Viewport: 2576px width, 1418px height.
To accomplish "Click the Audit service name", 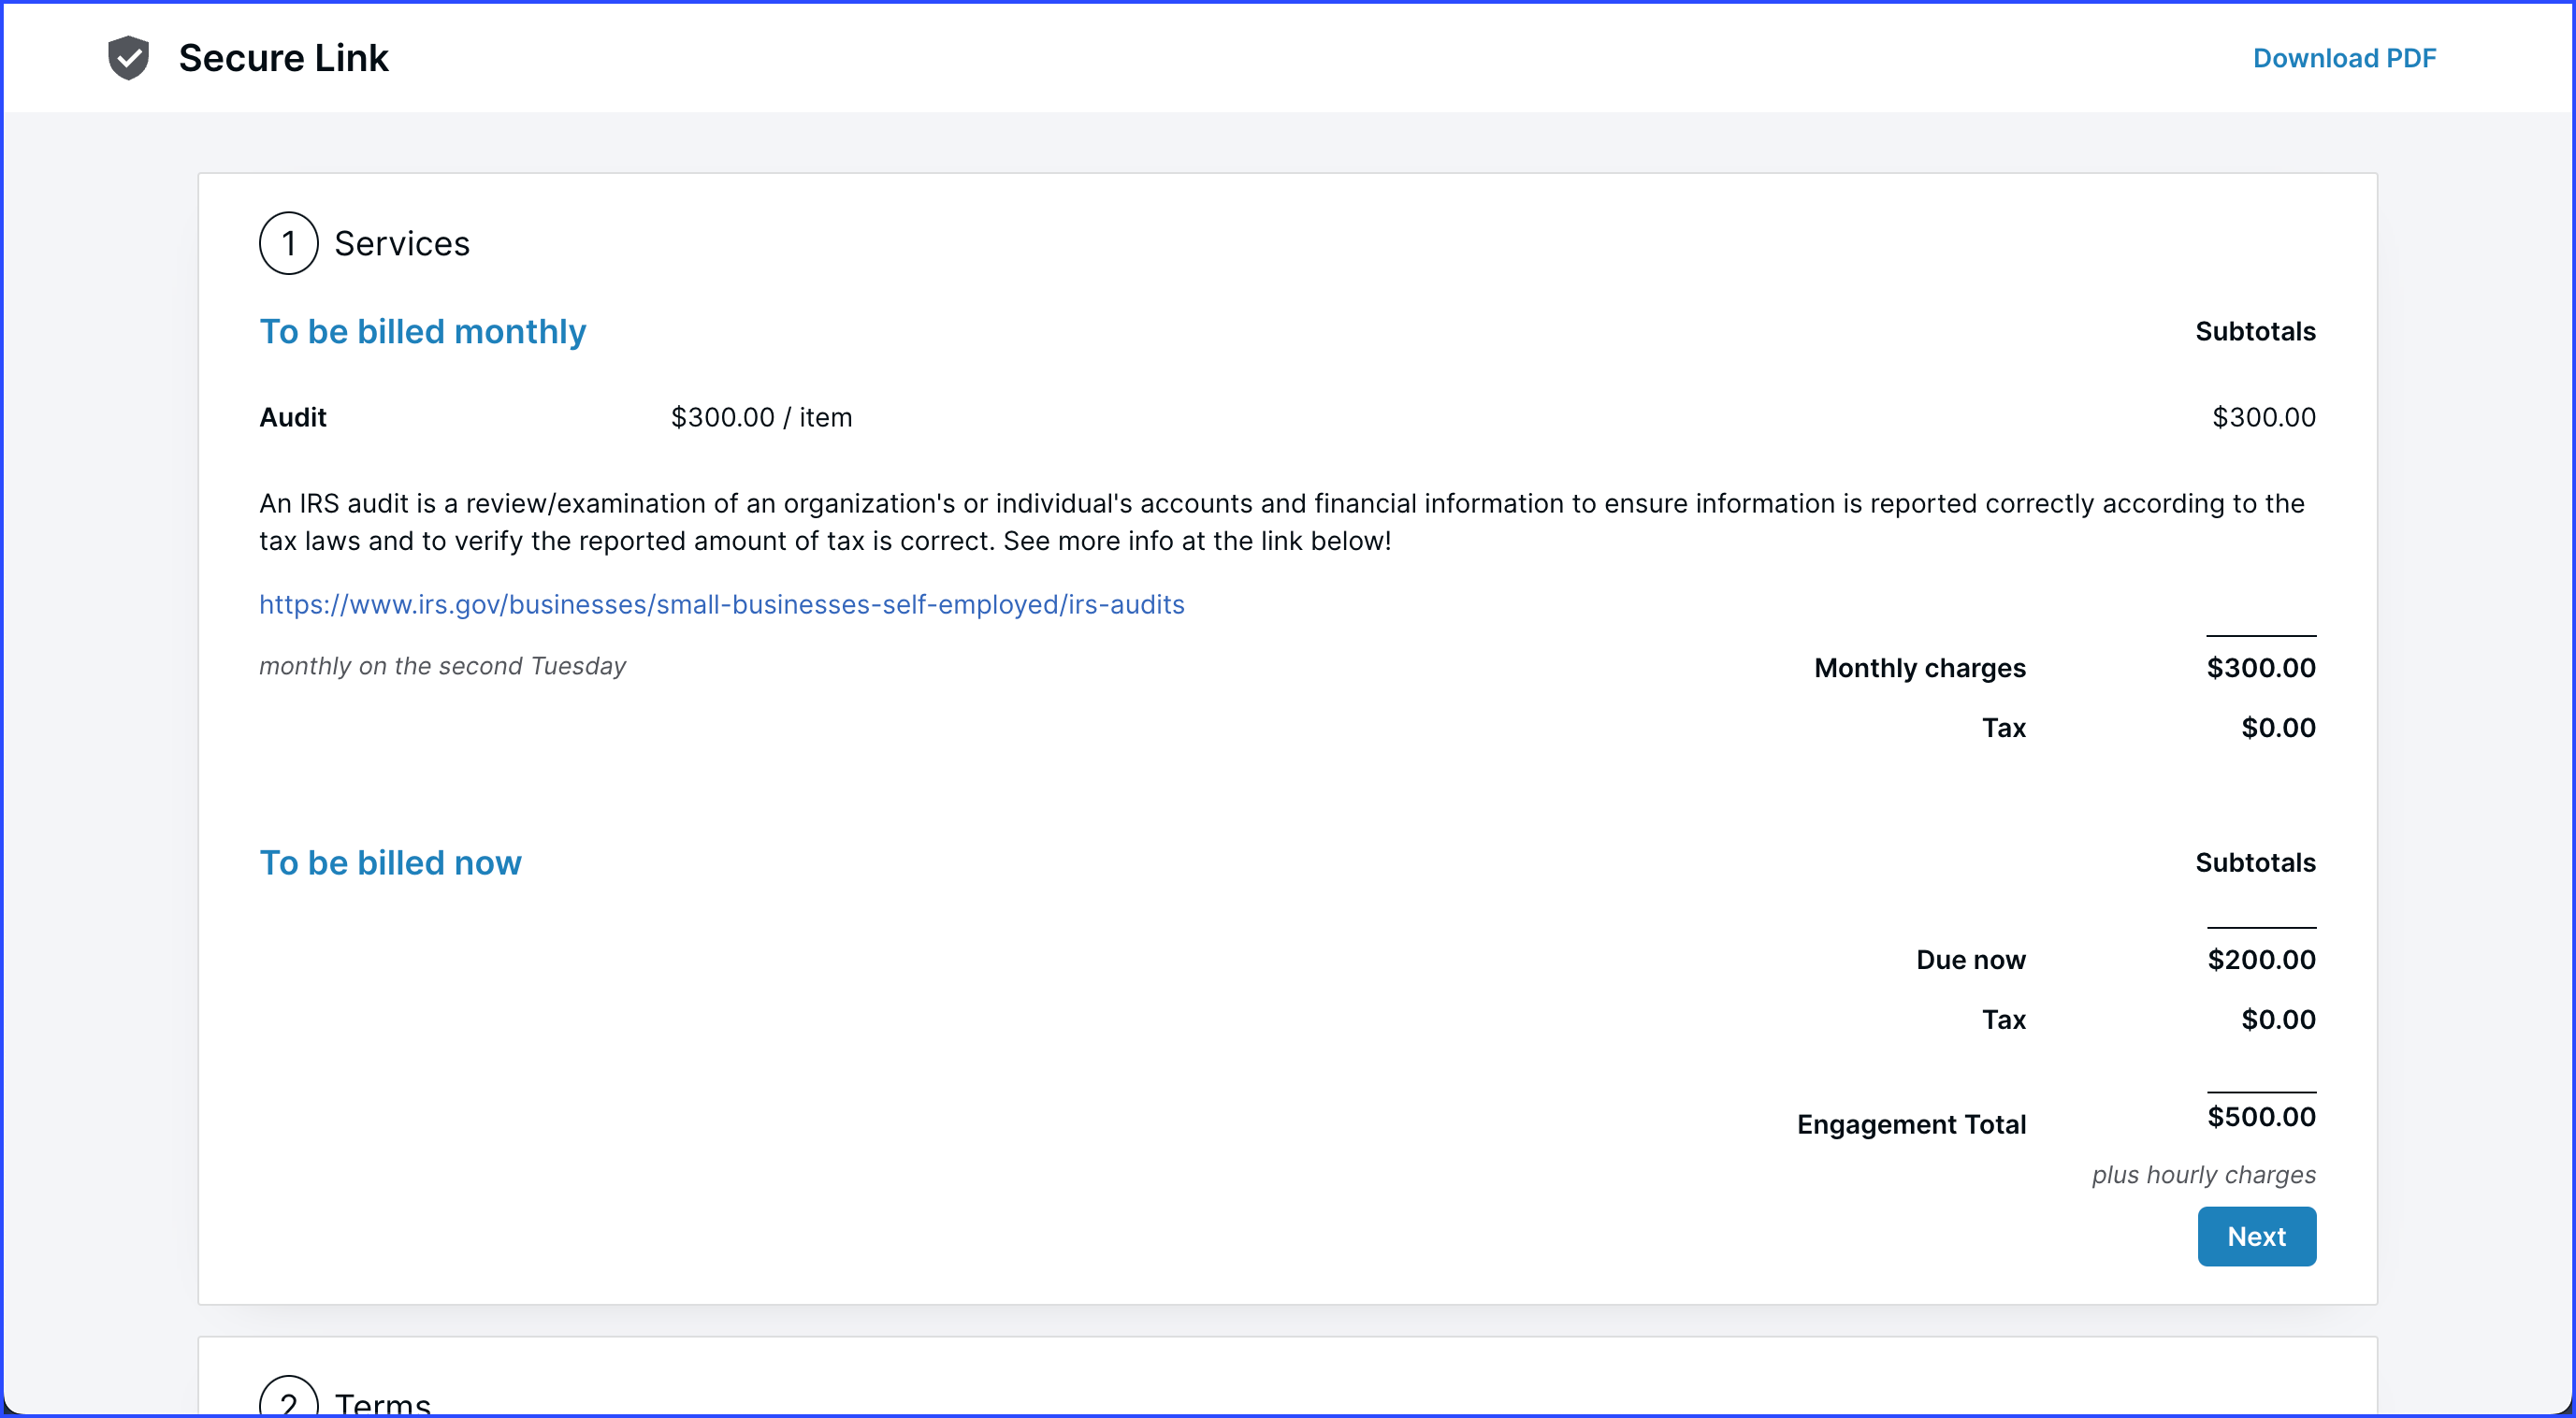I will (292, 417).
